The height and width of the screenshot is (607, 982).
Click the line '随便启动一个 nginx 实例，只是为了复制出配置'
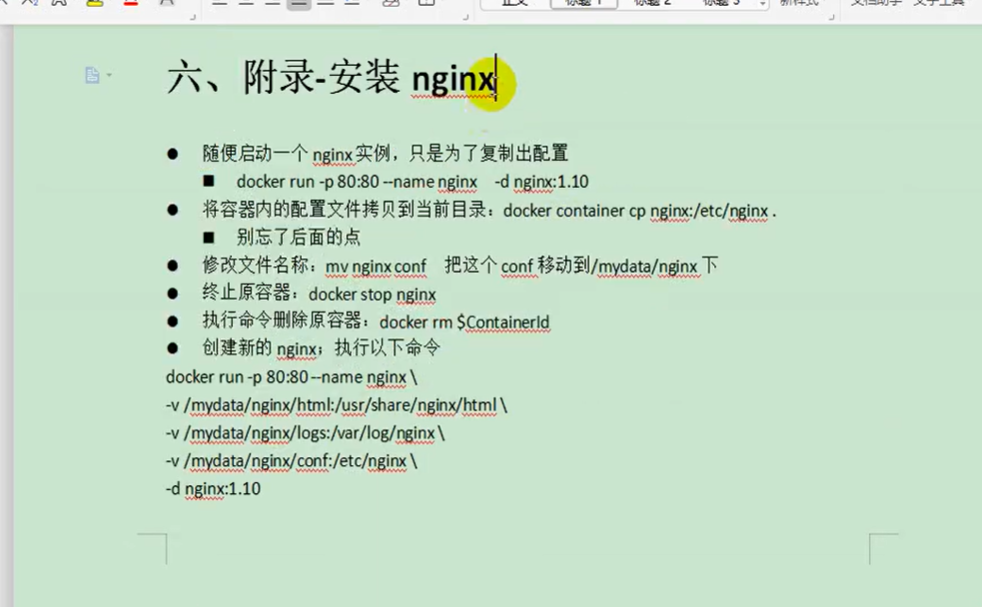point(385,153)
